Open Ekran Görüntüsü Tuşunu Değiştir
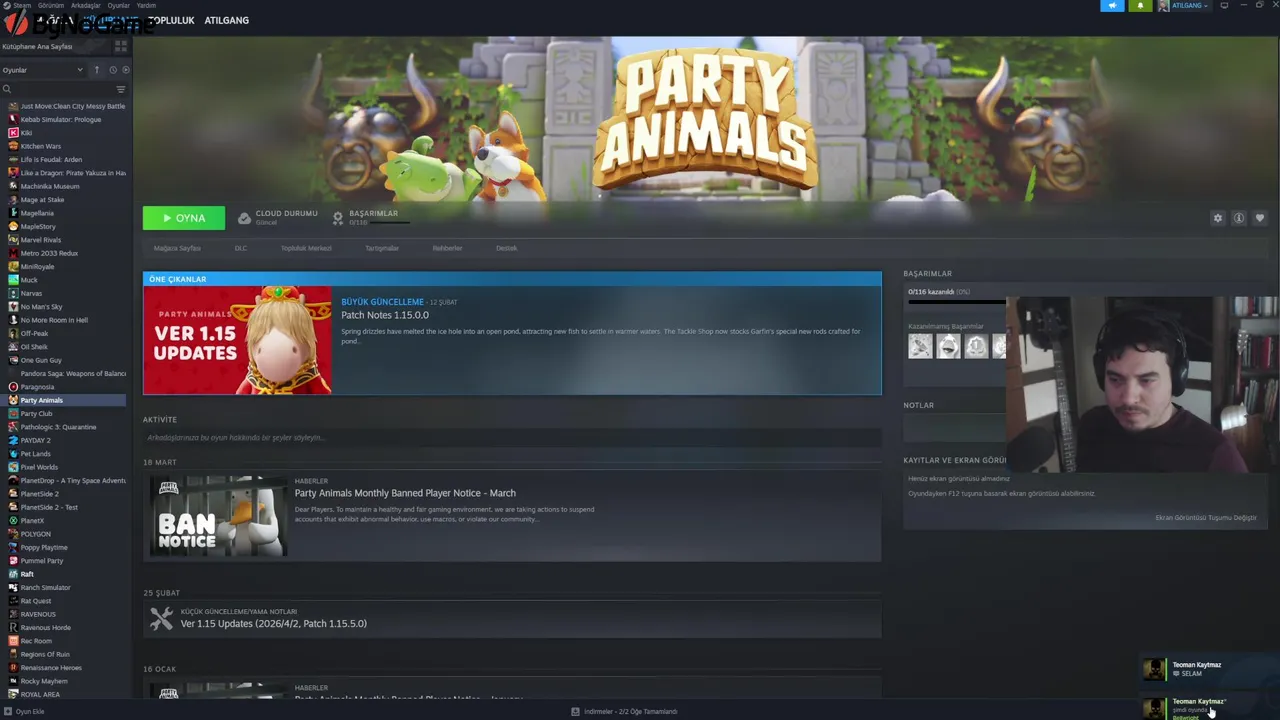This screenshot has width=1280, height=720. tap(1206, 518)
